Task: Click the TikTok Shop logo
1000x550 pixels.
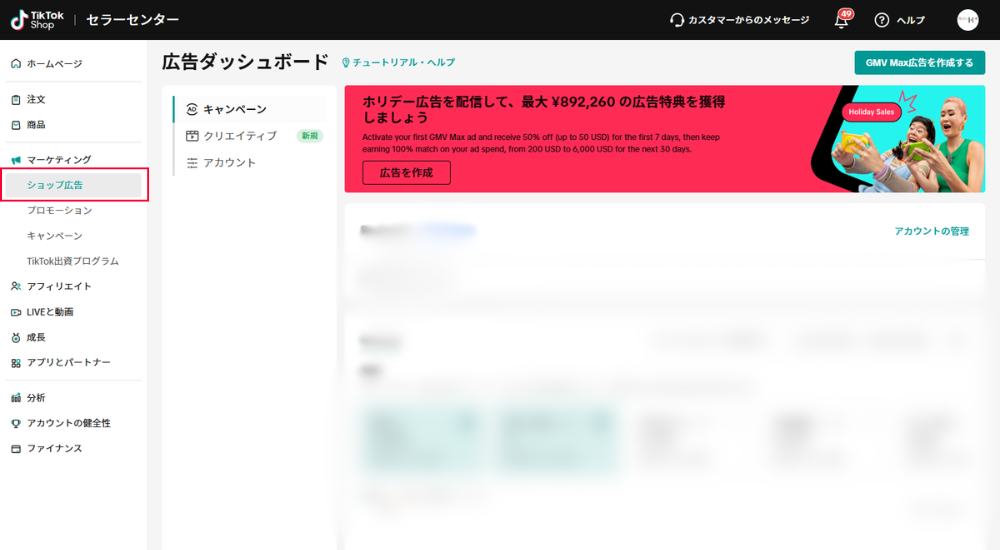Action: pyautogui.click(x=37, y=20)
